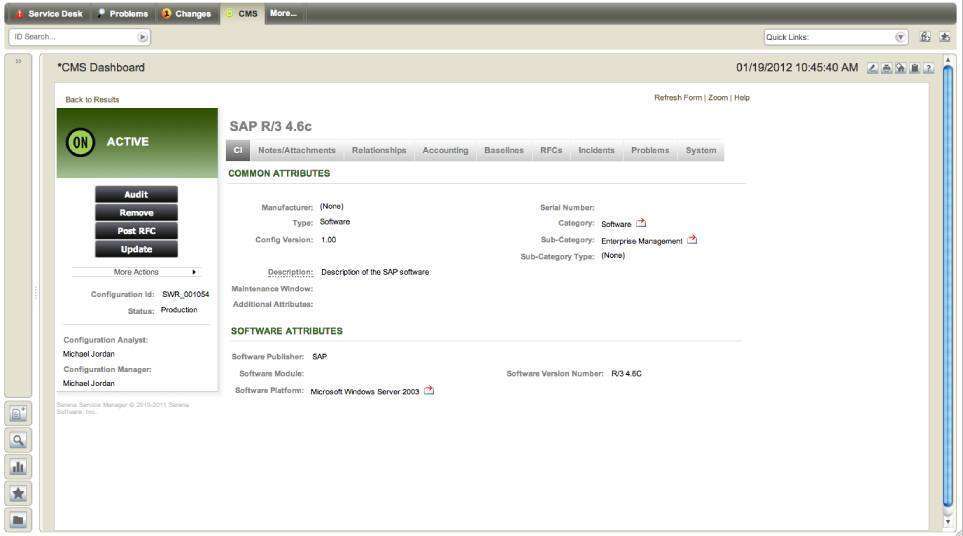This screenshot has width=963, height=536.
Task: Select the CMS top tab
Action: [x=242, y=14]
